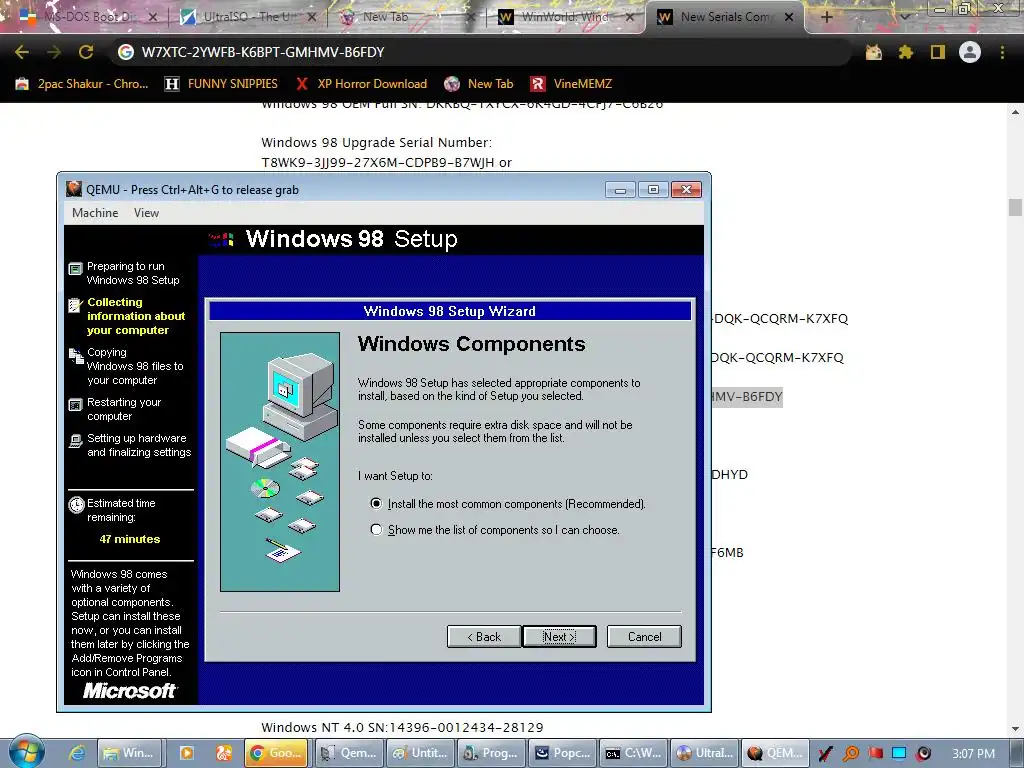Click the Windows NT 4.0 SN text line
Viewport: 1024px width, 768px height.
(402, 727)
